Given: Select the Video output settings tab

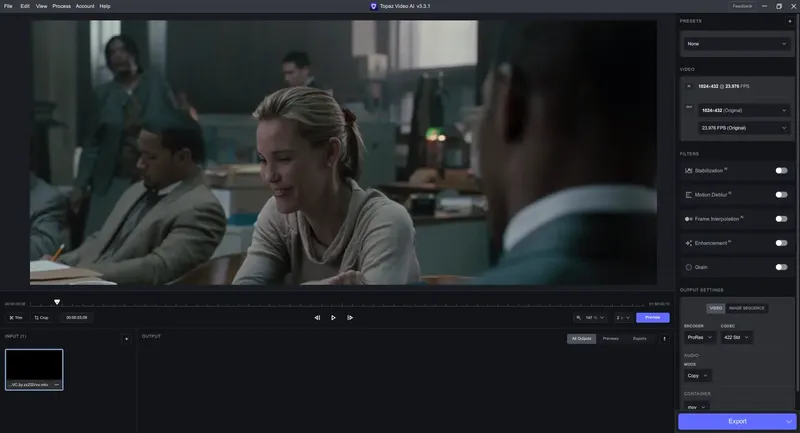Looking at the screenshot, I should 716,308.
